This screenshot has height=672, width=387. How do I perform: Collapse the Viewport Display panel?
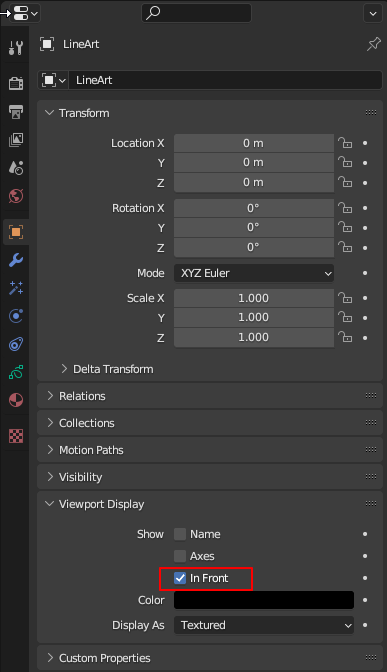[x=50, y=504]
